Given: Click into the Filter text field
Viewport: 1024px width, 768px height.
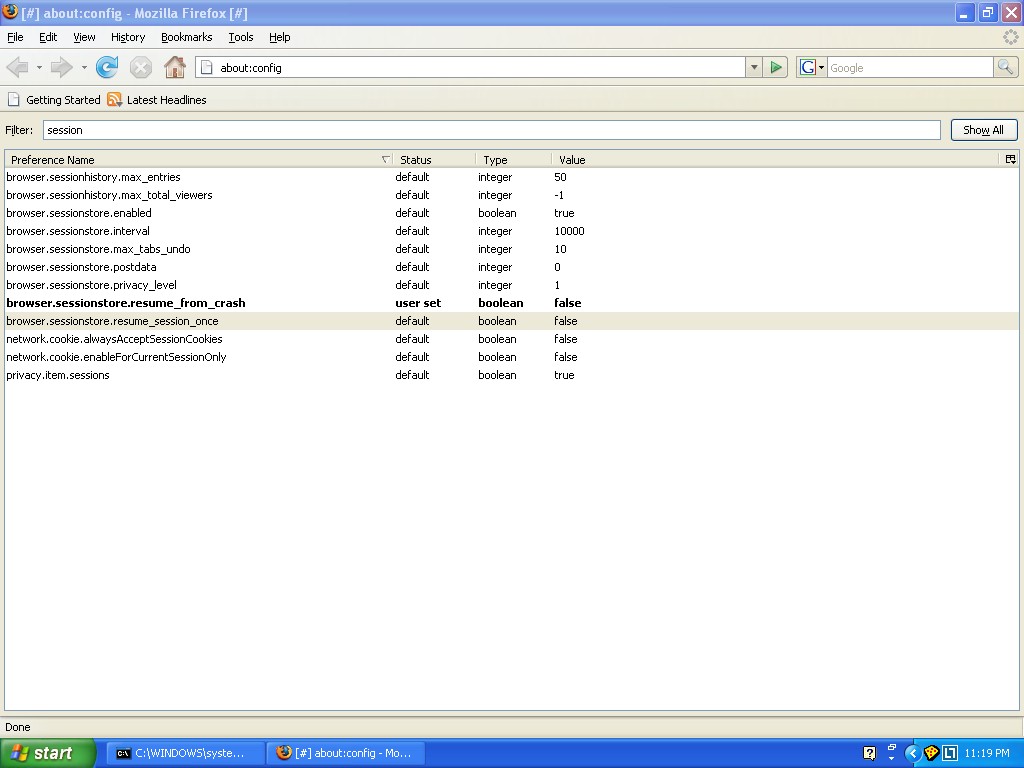Looking at the screenshot, I should 492,130.
